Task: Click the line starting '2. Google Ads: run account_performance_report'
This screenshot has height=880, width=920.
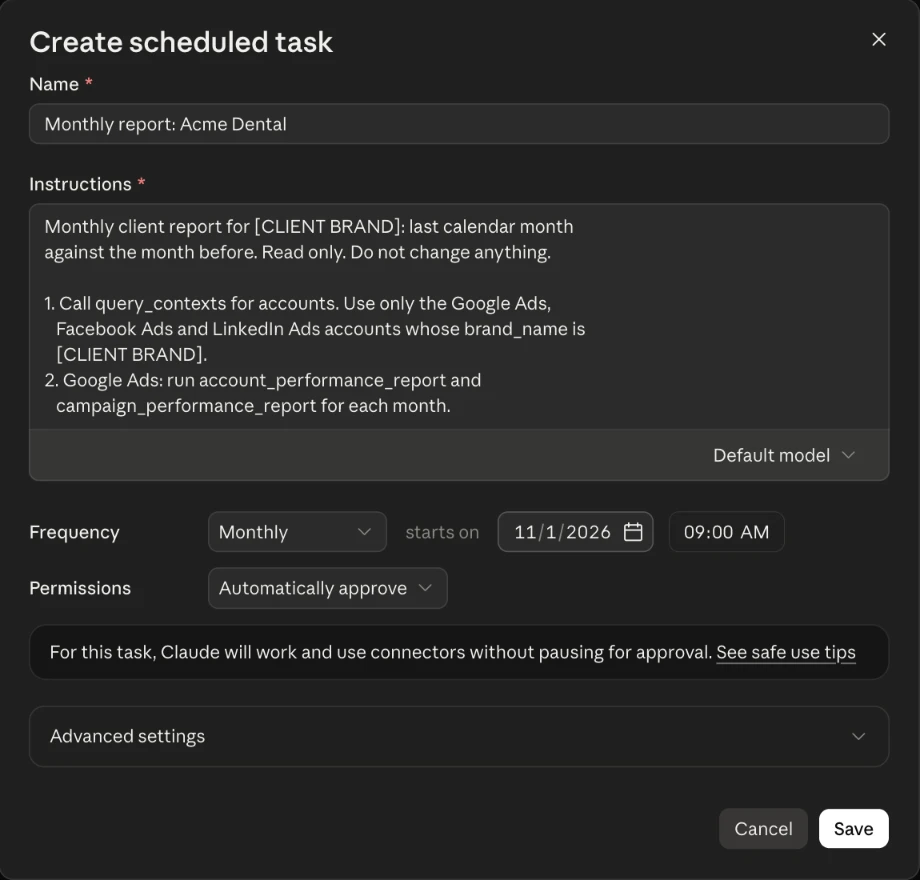Action: click(x=263, y=380)
